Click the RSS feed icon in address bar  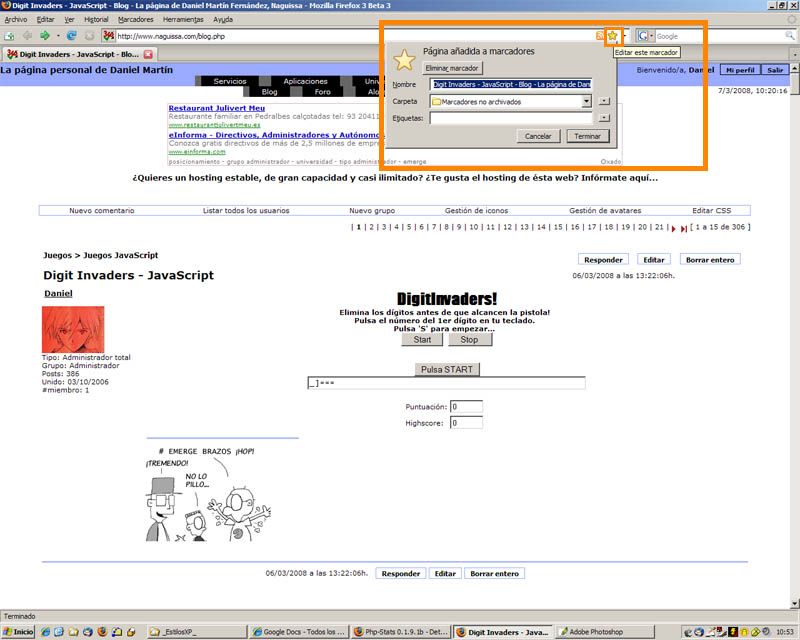pyautogui.click(x=600, y=35)
